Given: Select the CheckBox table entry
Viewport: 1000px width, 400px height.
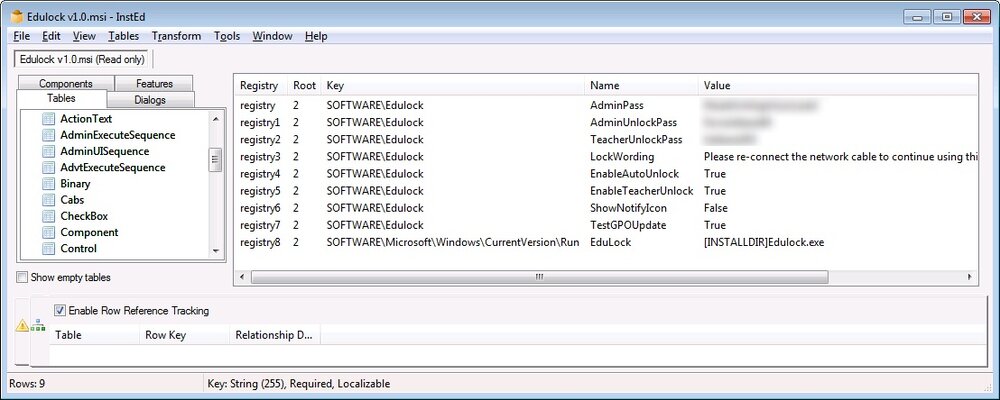Looking at the screenshot, I should coord(84,216).
